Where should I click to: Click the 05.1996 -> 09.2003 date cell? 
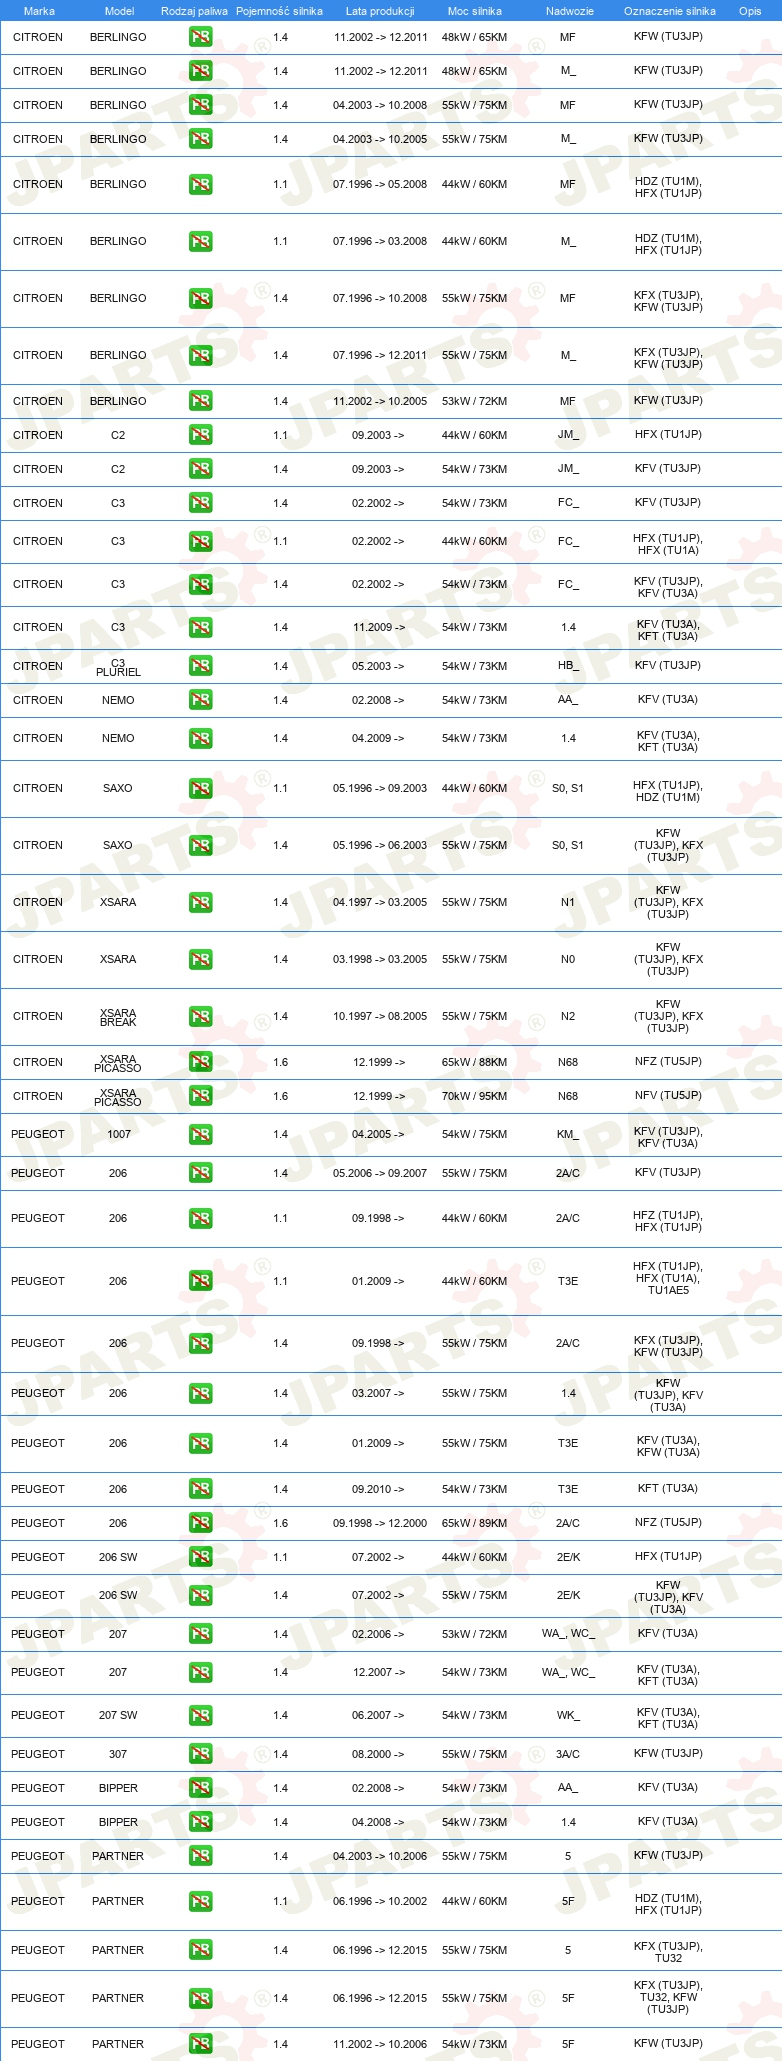point(380,788)
